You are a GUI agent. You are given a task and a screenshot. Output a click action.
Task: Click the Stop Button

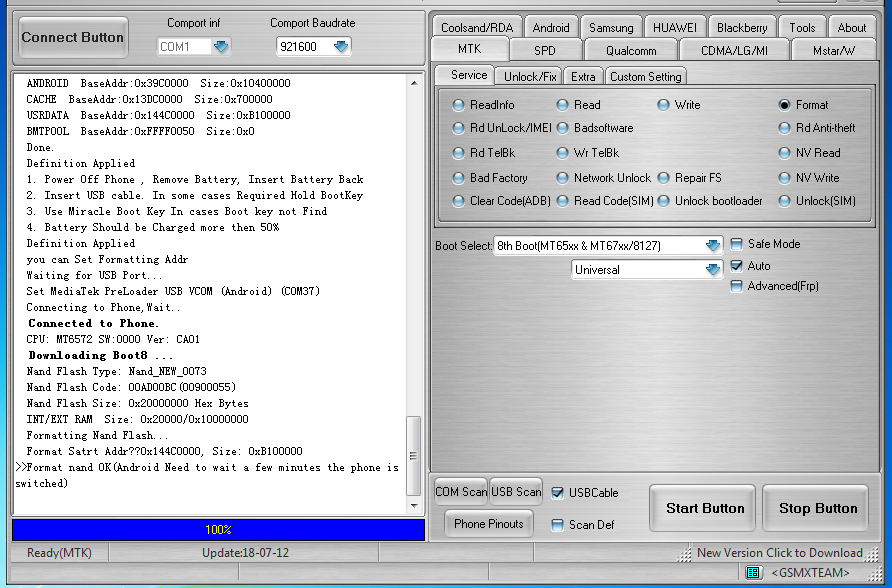[x=816, y=508]
